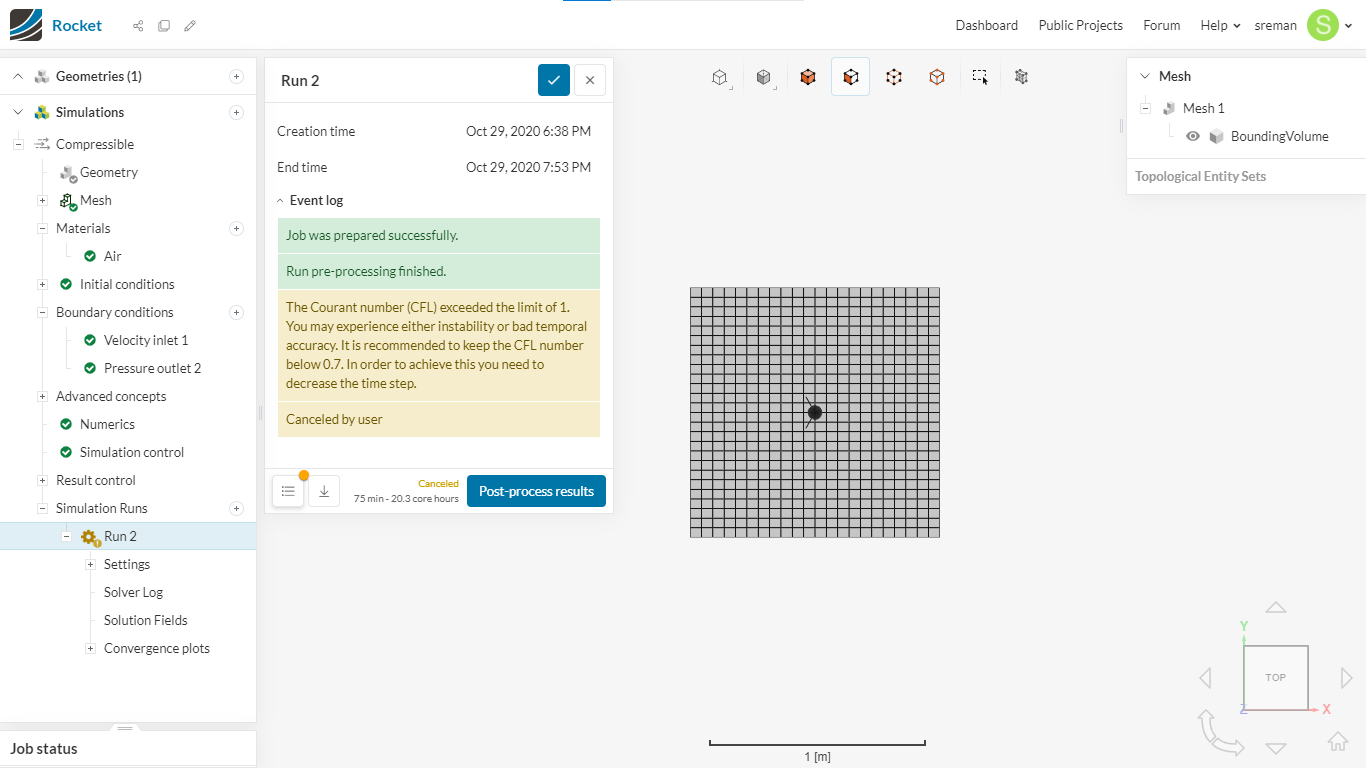1366x768 pixels.
Task: Open the Help dropdown menu
Action: point(1220,25)
